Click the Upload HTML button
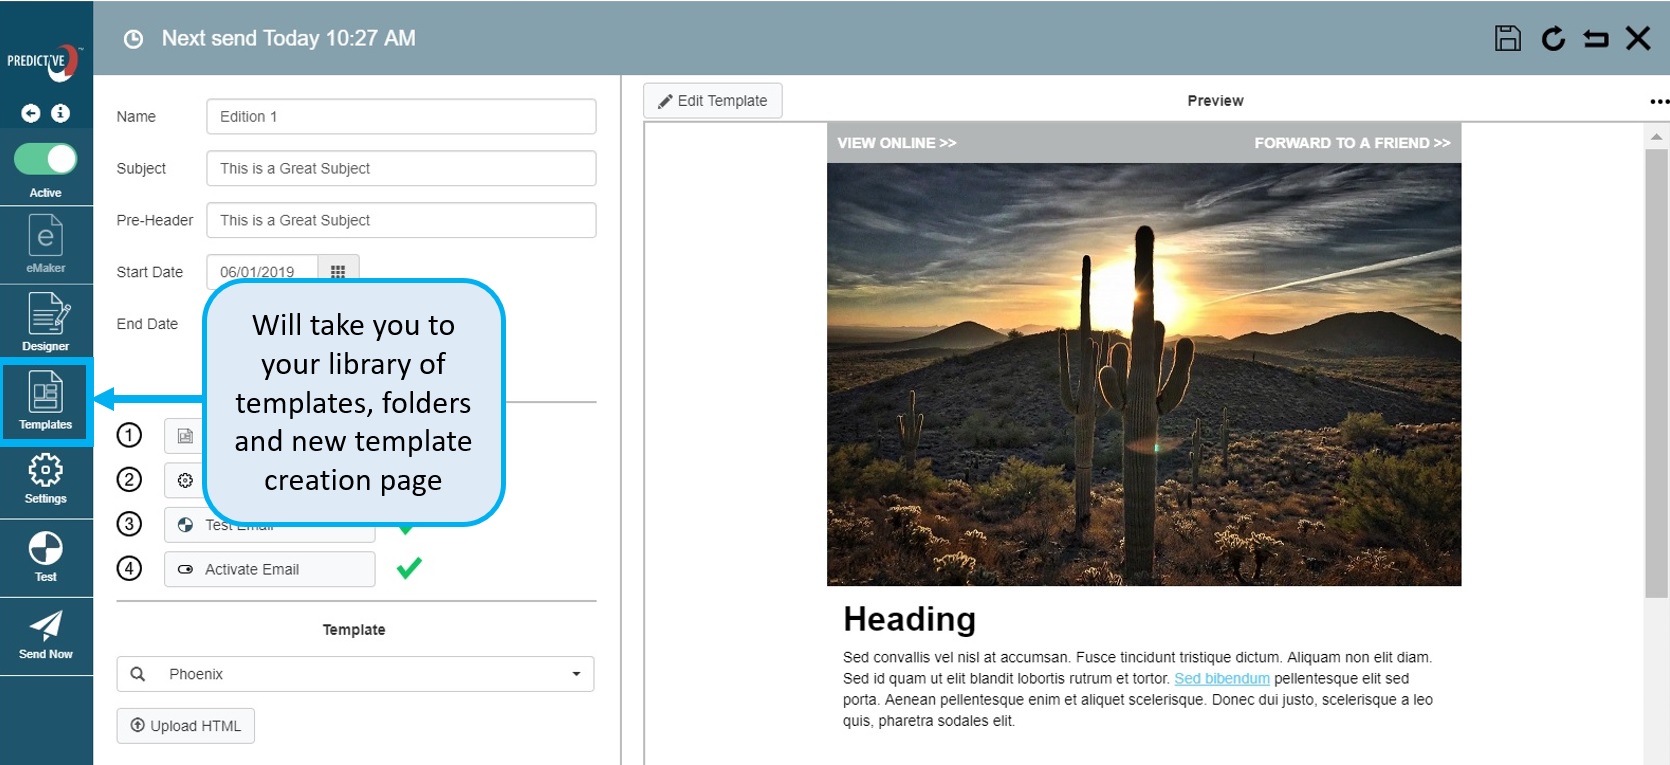Viewport: 1670px width, 765px height. pos(186,726)
